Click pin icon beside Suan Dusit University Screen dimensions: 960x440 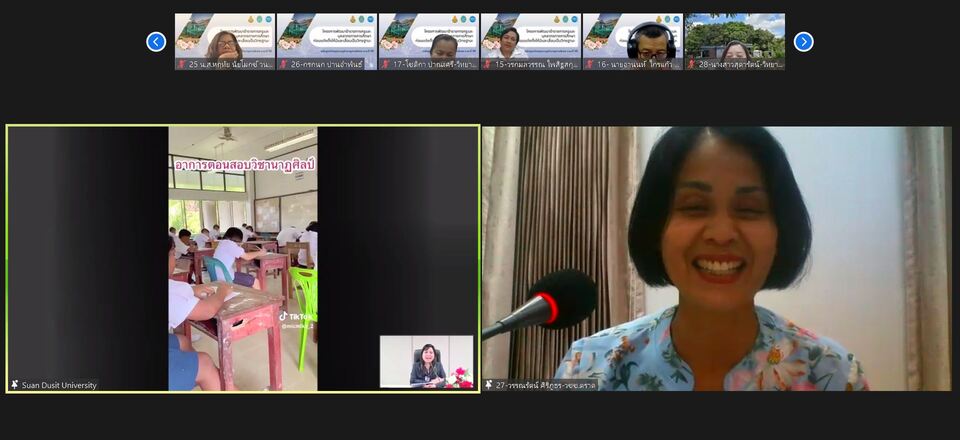tap(15, 385)
